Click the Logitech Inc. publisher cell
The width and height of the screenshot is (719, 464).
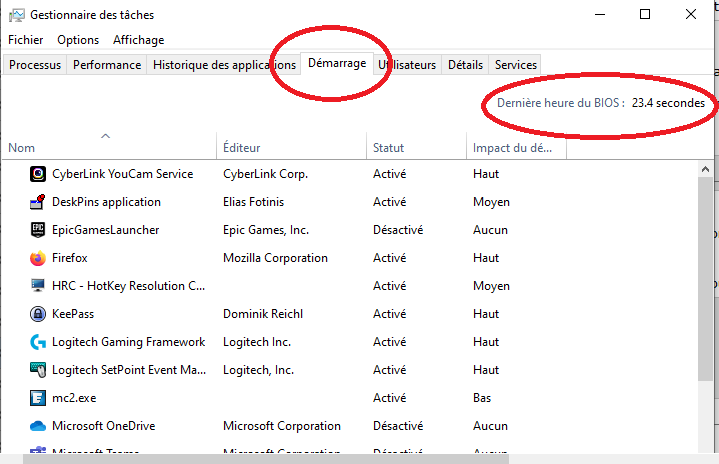pyautogui.click(x=257, y=342)
